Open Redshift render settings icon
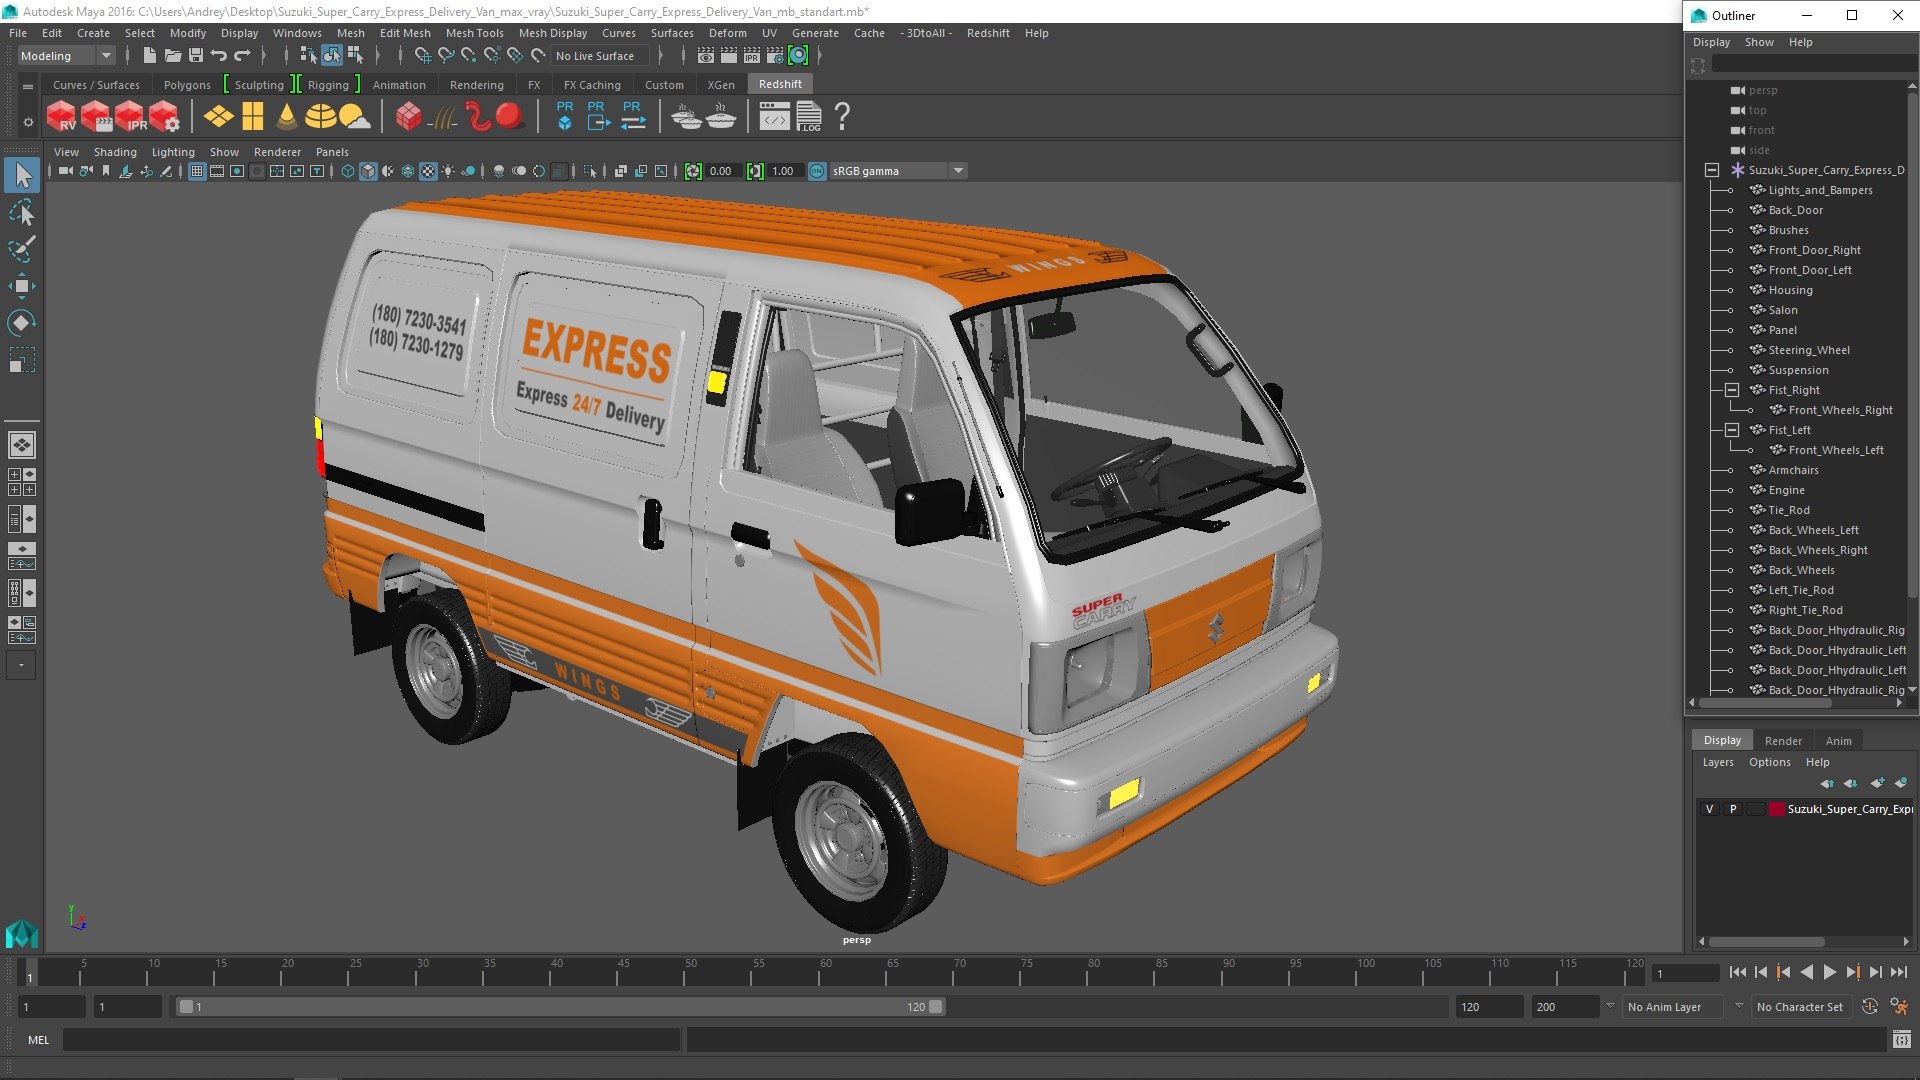The height and width of the screenshot is (1080, 1920). click(164, 117)
